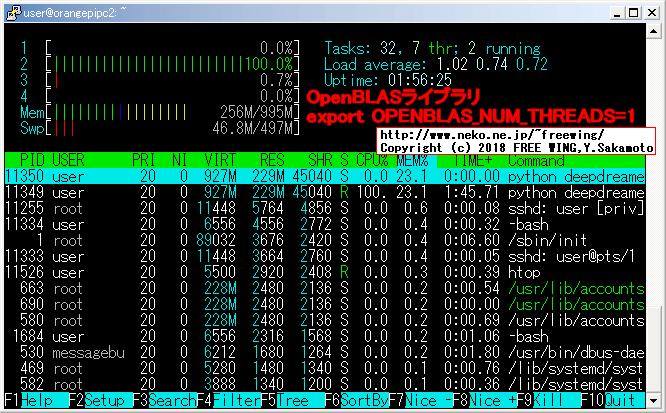This screenshot has height=413, width=666.
Task: Activate F3 Search function
Action: pos(165,400)
